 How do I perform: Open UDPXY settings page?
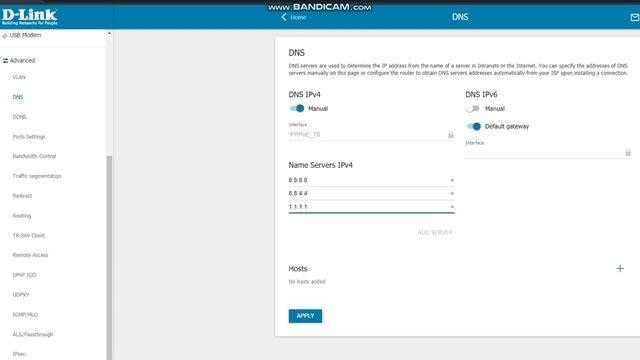coord(20,295)
